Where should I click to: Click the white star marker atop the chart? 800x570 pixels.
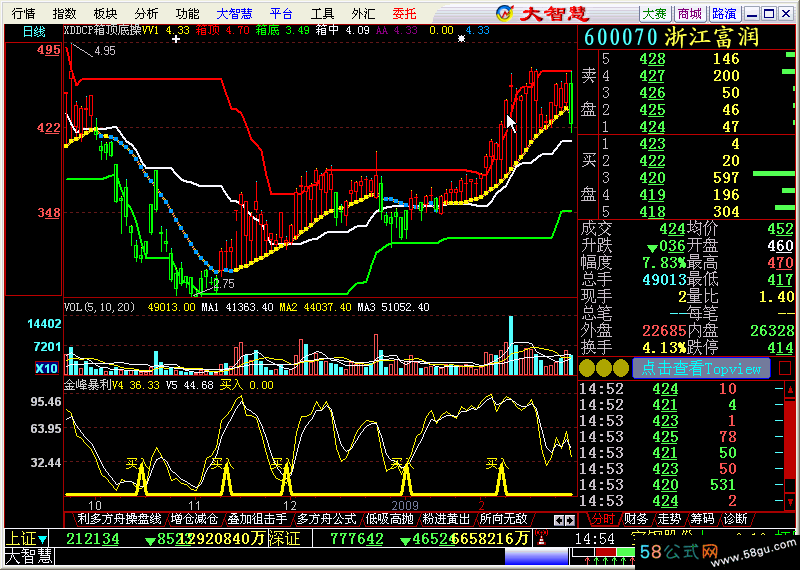[x=462, y=39]
